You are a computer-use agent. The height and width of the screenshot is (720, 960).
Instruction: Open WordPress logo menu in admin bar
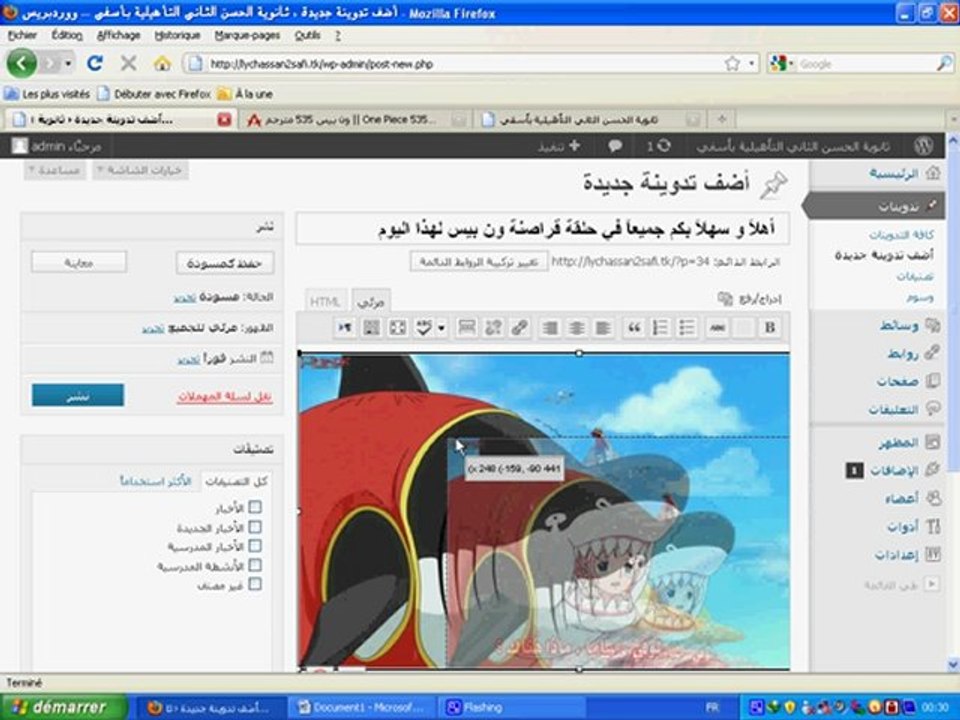(923, 146)
